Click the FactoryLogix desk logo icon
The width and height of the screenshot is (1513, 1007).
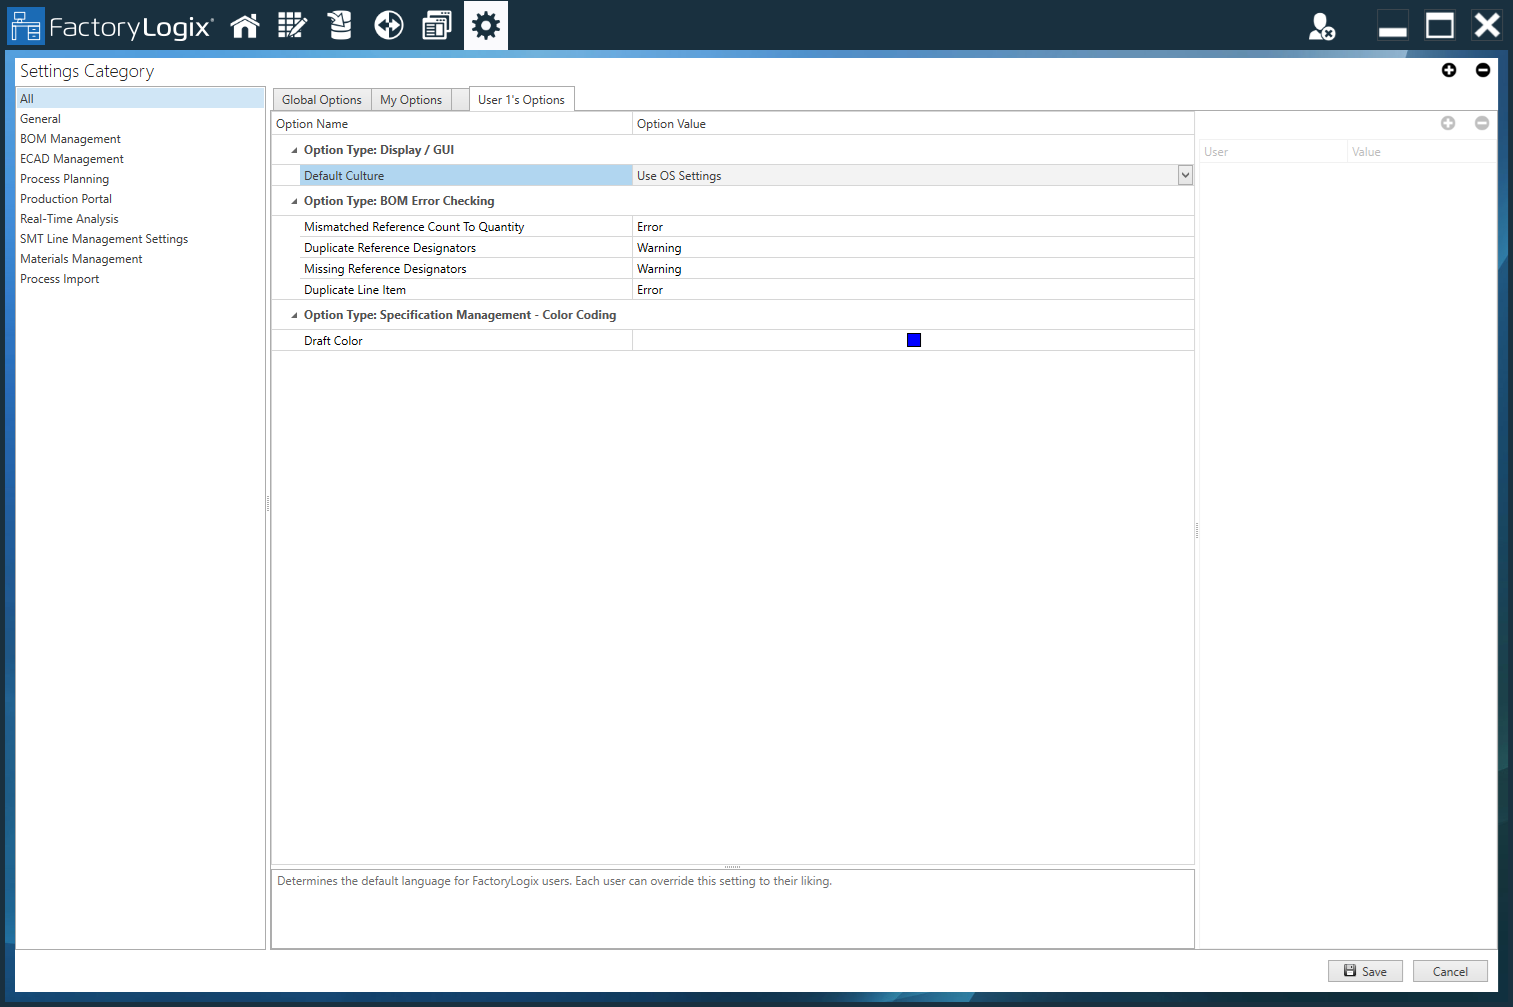pos(26,25)
